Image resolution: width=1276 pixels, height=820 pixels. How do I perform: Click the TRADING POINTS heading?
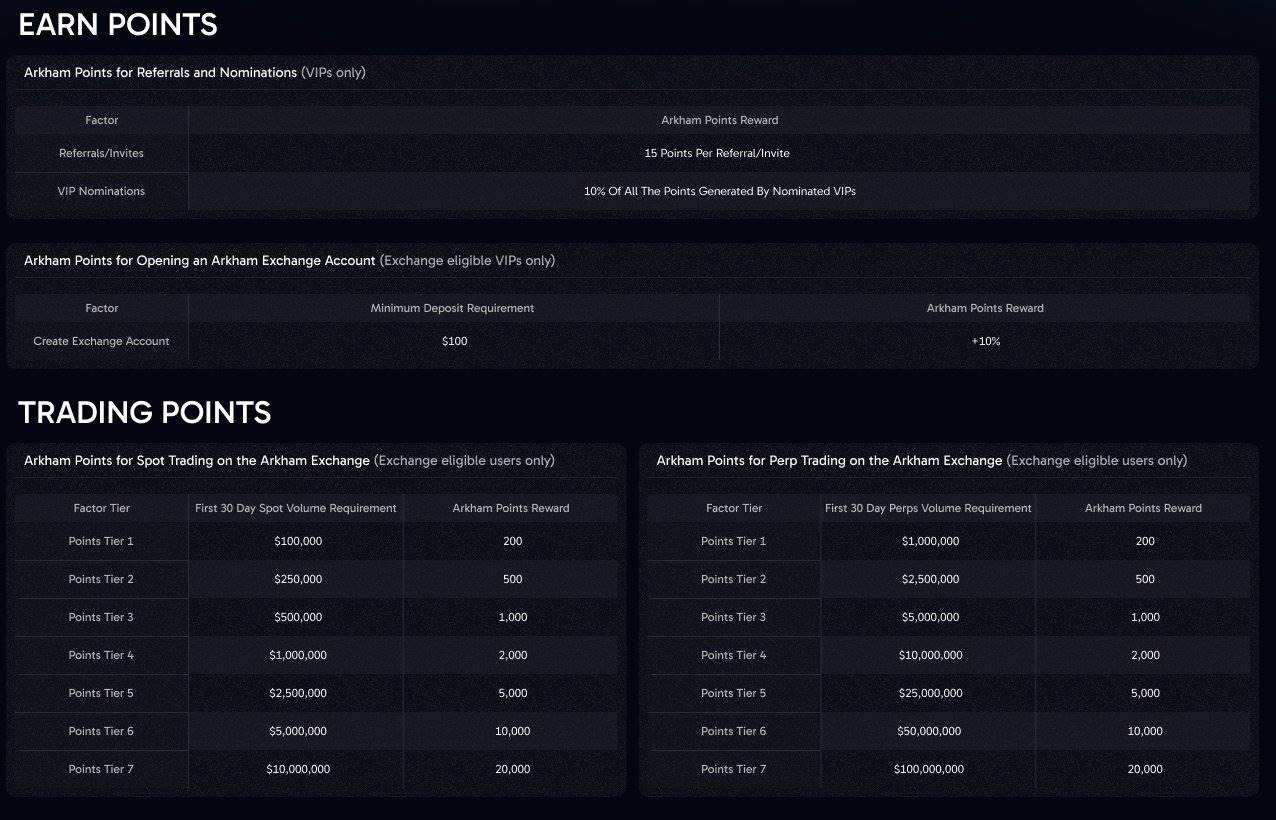coord(145,412)
